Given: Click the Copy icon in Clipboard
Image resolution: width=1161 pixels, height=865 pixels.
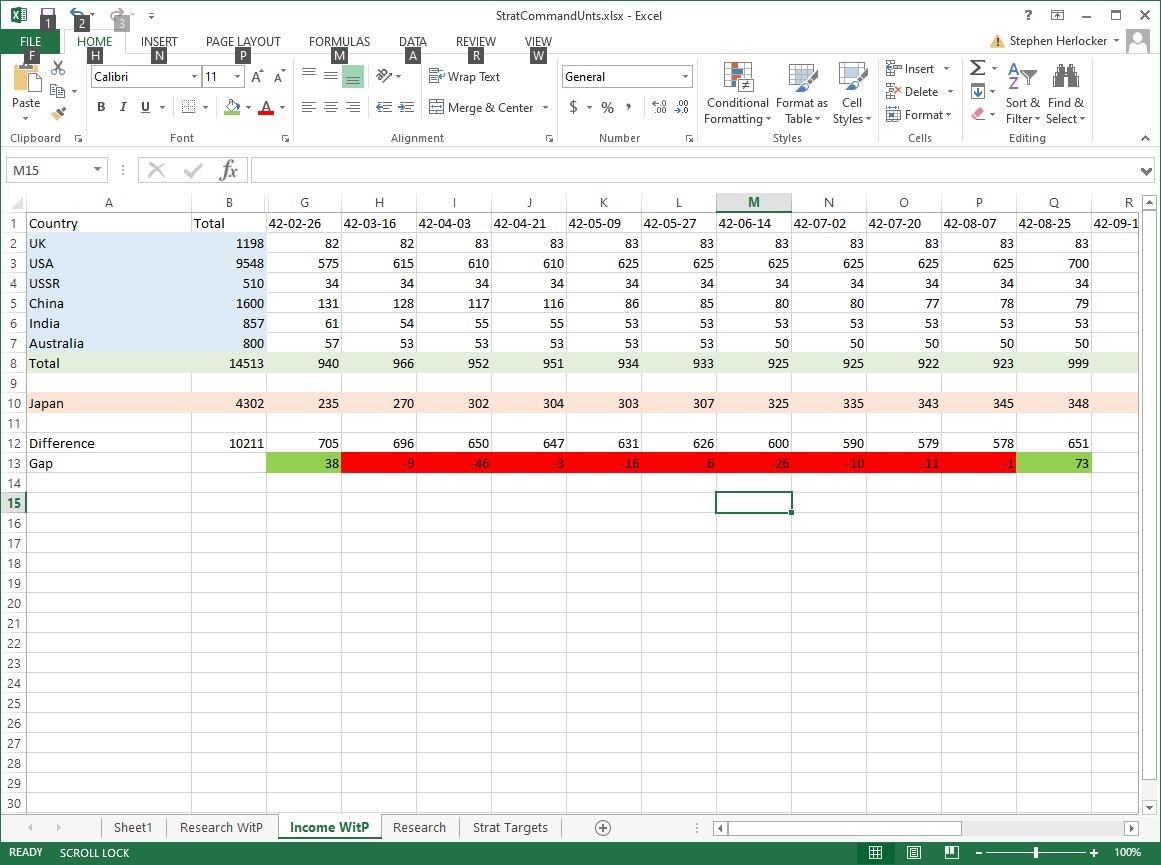Looking at the screenshot, I should point(58,90).
